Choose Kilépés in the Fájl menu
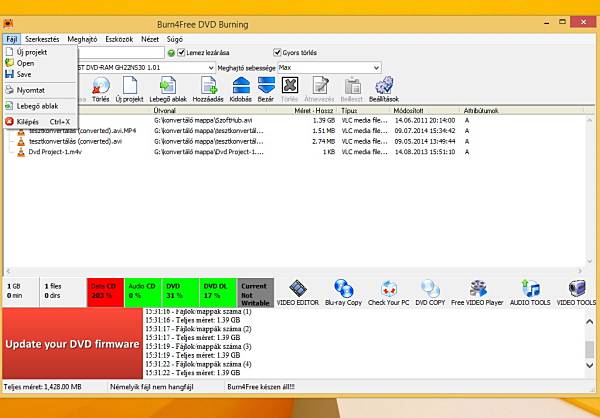Image resolution: width=600 pixels, height=418 pixels. [40, 122]
